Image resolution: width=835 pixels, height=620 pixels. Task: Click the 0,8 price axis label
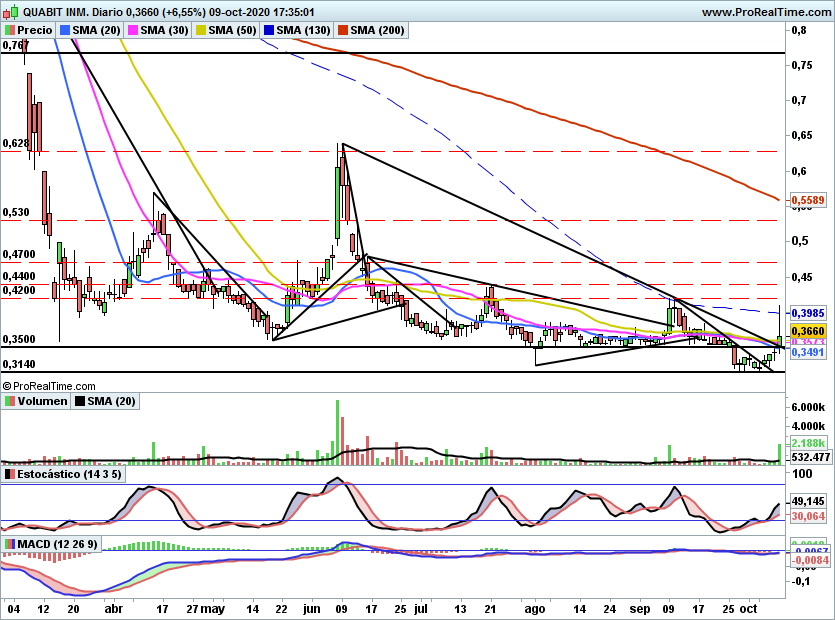point(799,30)
